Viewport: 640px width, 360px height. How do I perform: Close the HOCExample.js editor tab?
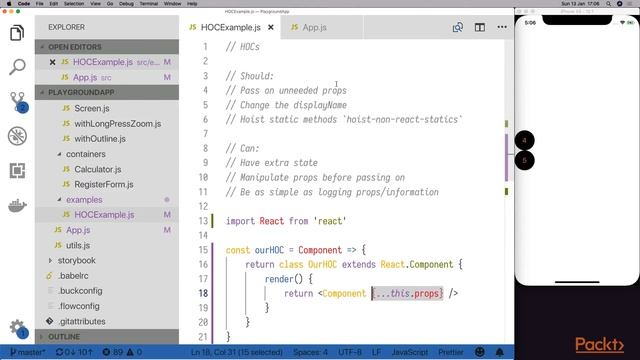pos(271,27)
